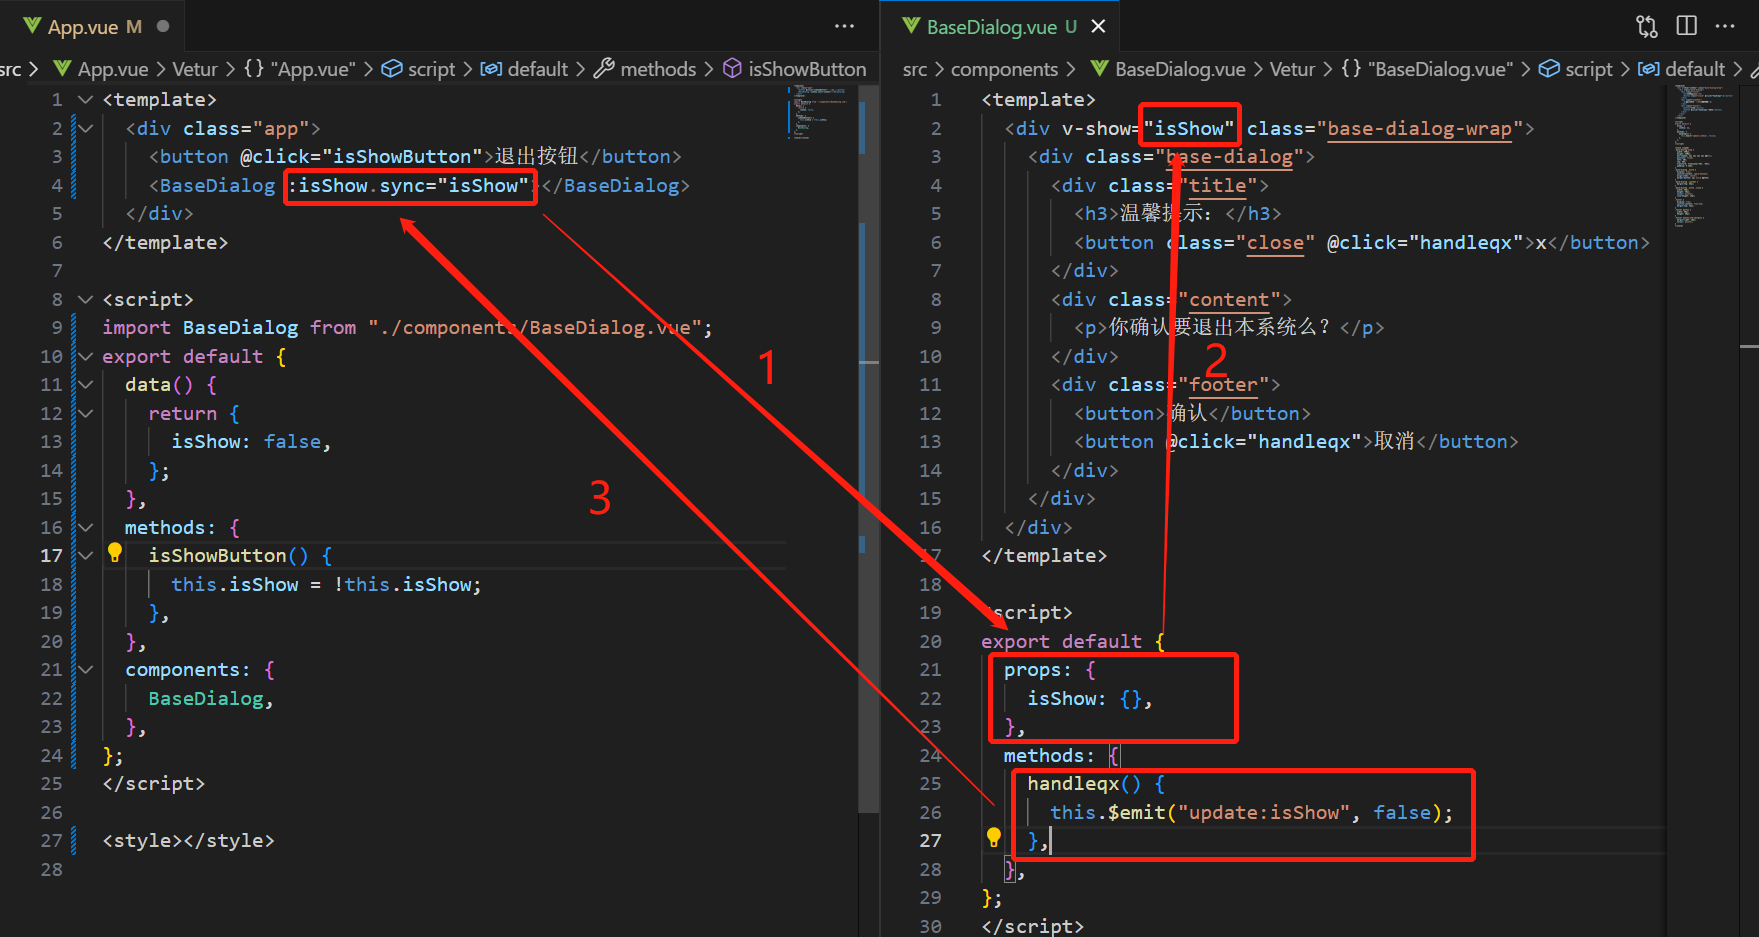1759x937 pixels.
Task: Click 'BaseDialog,' in components on line 22
Action: pos(211,698)
